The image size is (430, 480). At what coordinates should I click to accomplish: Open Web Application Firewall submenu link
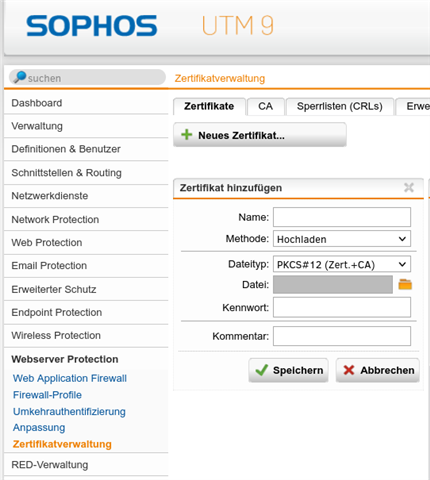[70, 378]
